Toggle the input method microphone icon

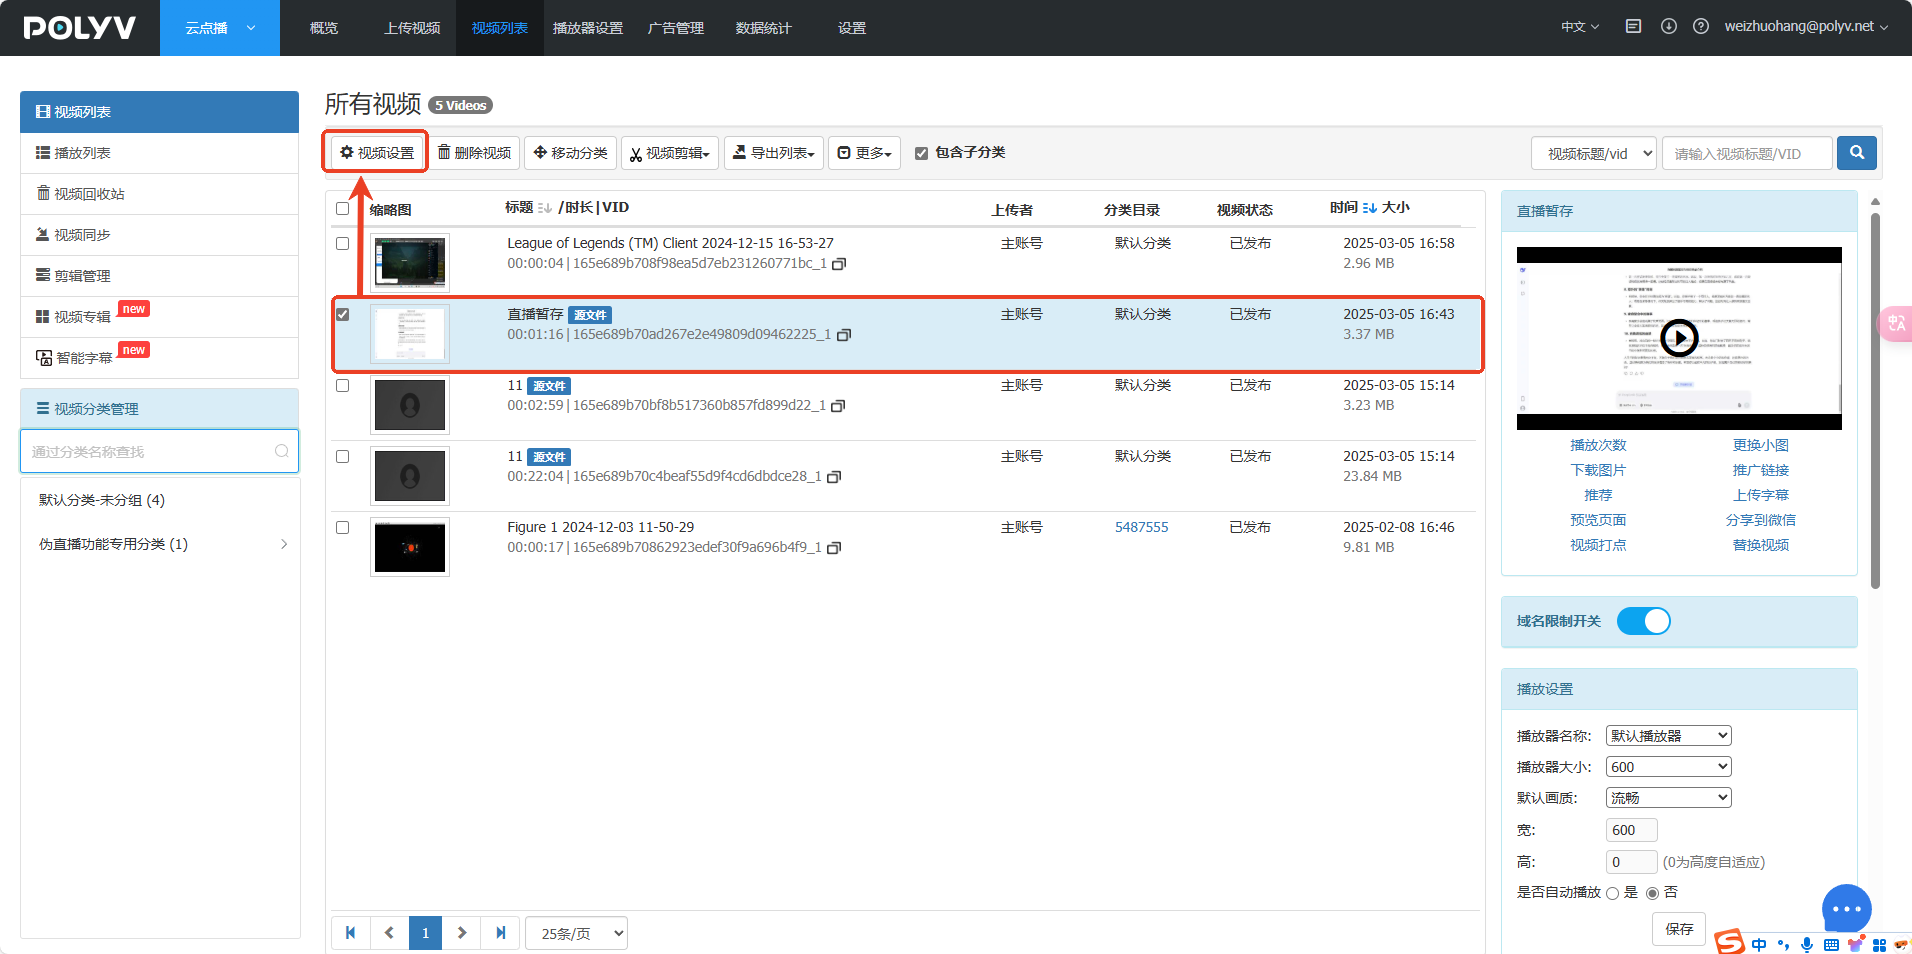(x=1807, y=945)
